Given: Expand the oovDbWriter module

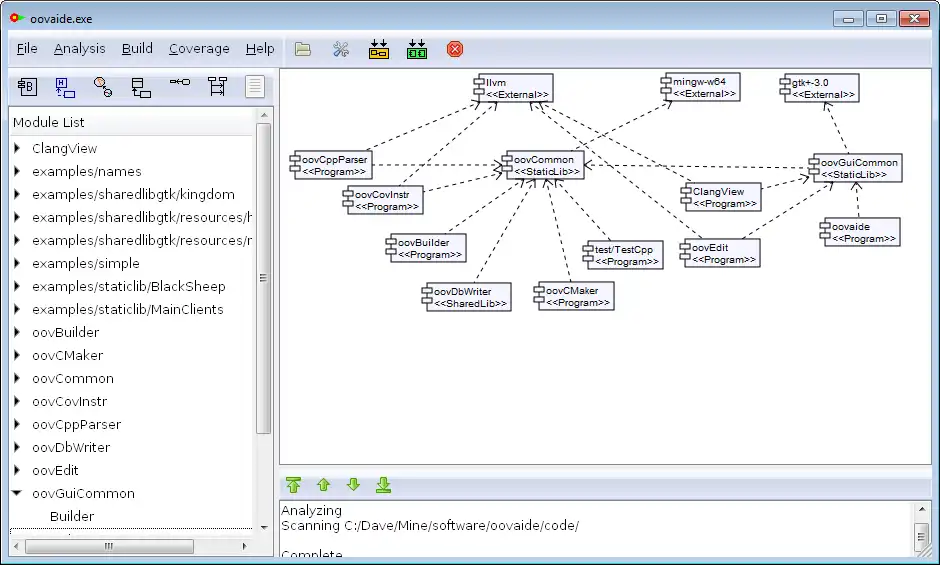Looking at the screenshot, I should (x=17, y=447).
